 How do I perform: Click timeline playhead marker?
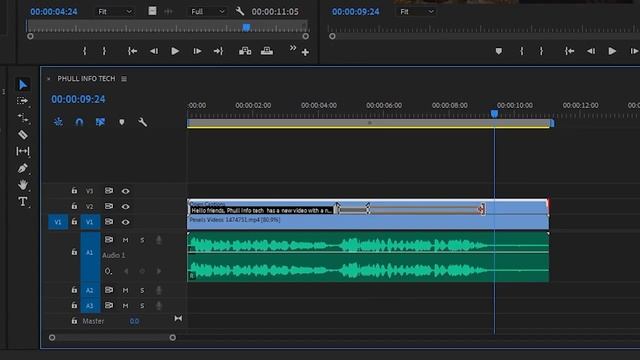494,113
